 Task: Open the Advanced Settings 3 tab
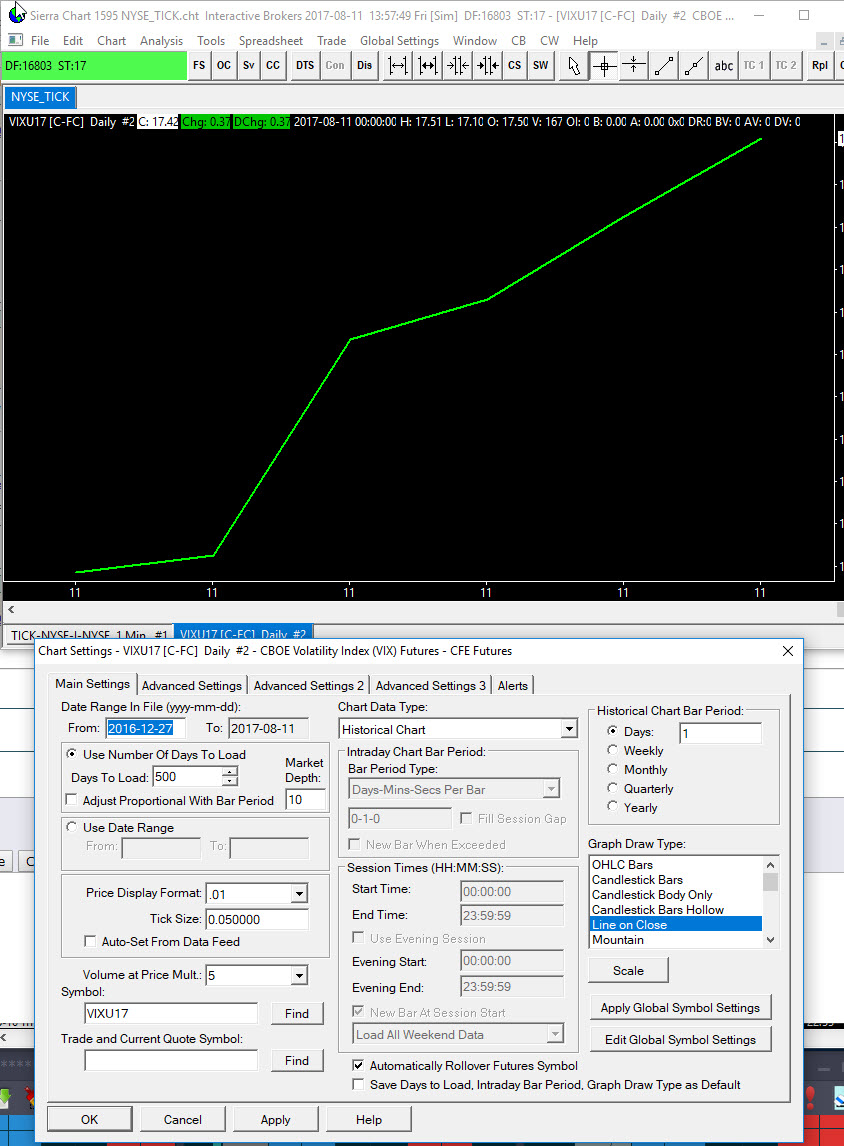430,686
